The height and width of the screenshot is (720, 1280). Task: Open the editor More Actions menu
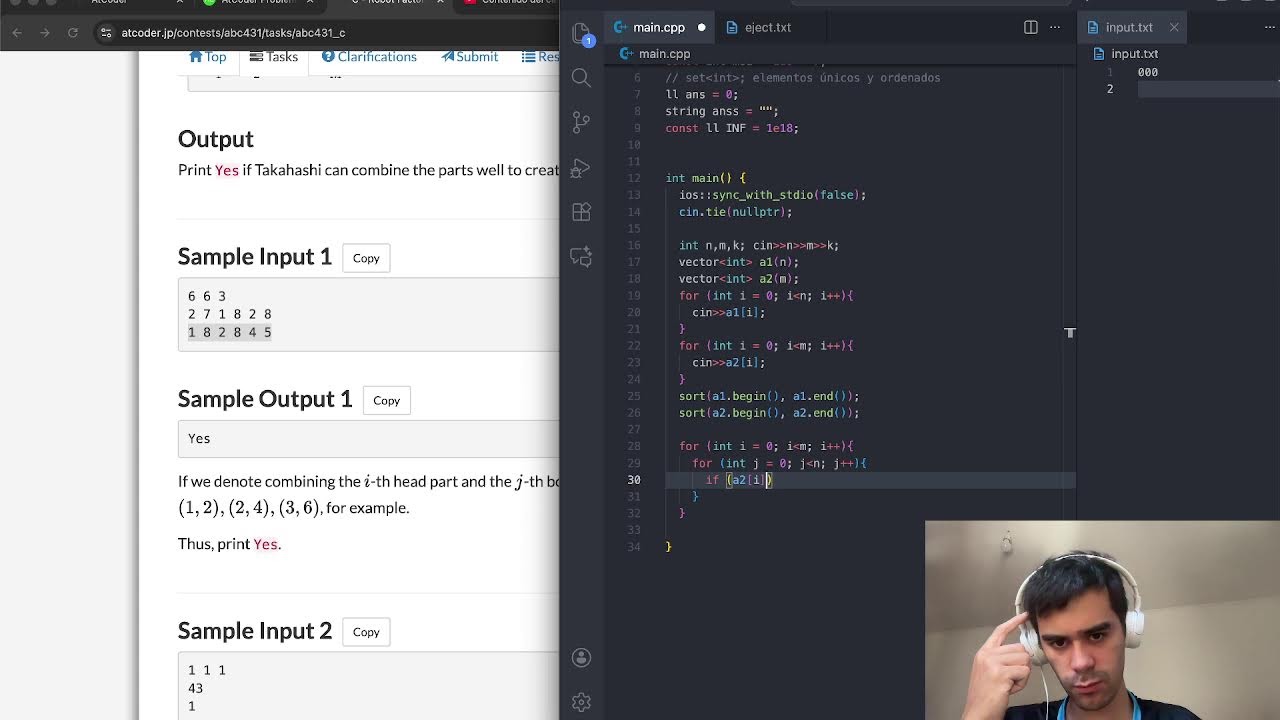[1055, 27]
